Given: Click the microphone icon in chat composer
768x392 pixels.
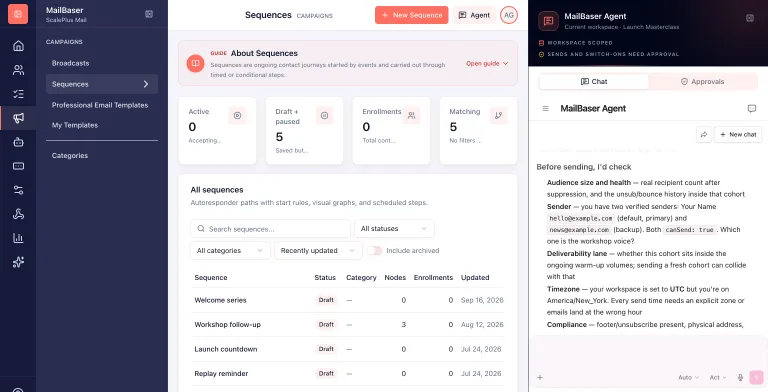Looking at the screenshot, I should tap(740, 377).
